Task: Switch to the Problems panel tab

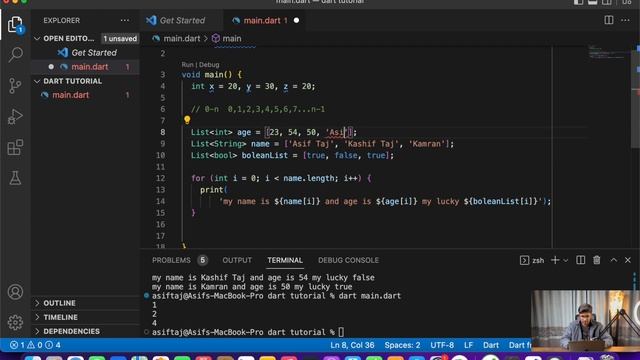Action: (x=171, y=260)
